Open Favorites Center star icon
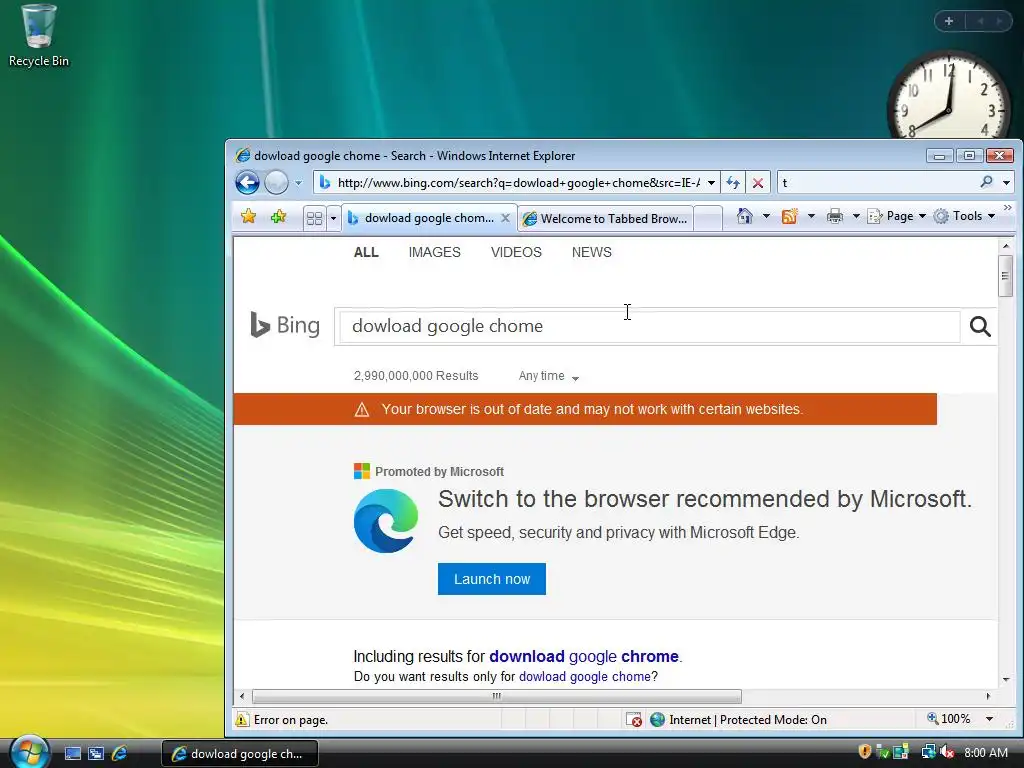Screen dimensions: 1024x768 (248, 217)
